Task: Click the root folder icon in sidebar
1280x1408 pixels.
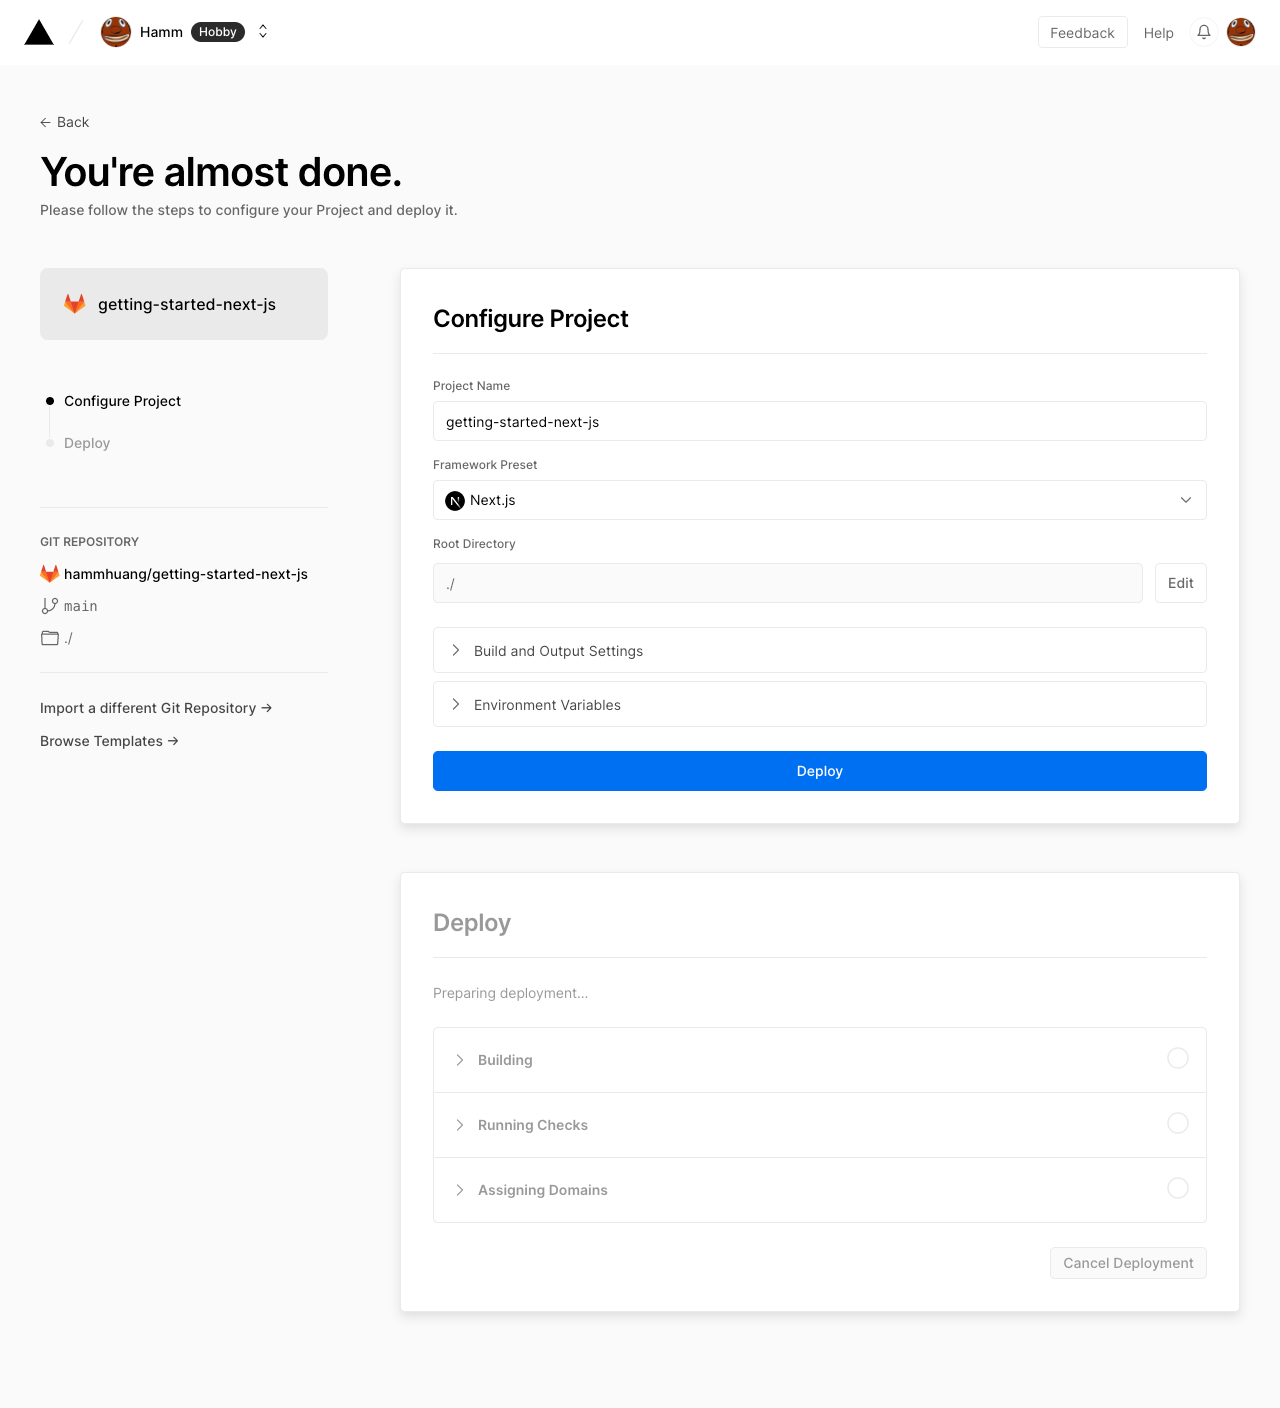Action: click(50, 638)
